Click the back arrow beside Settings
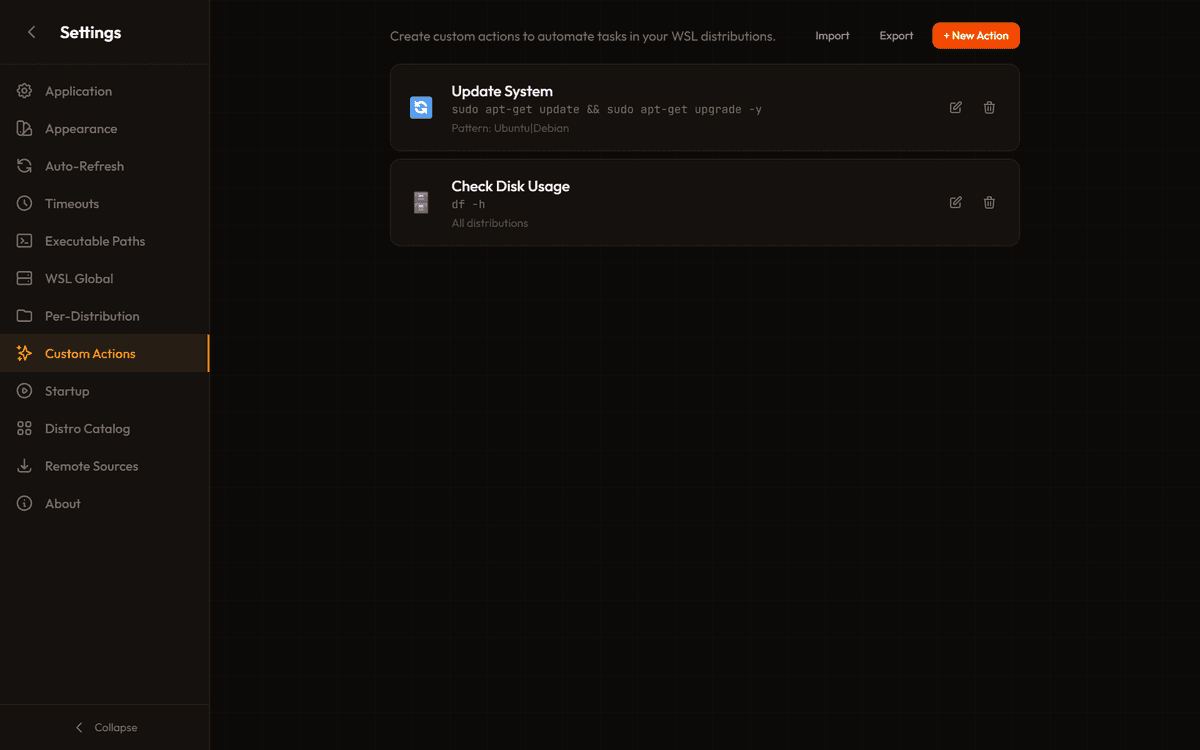The width and height of the screenshot is (1200, 750). pos(31,31)
